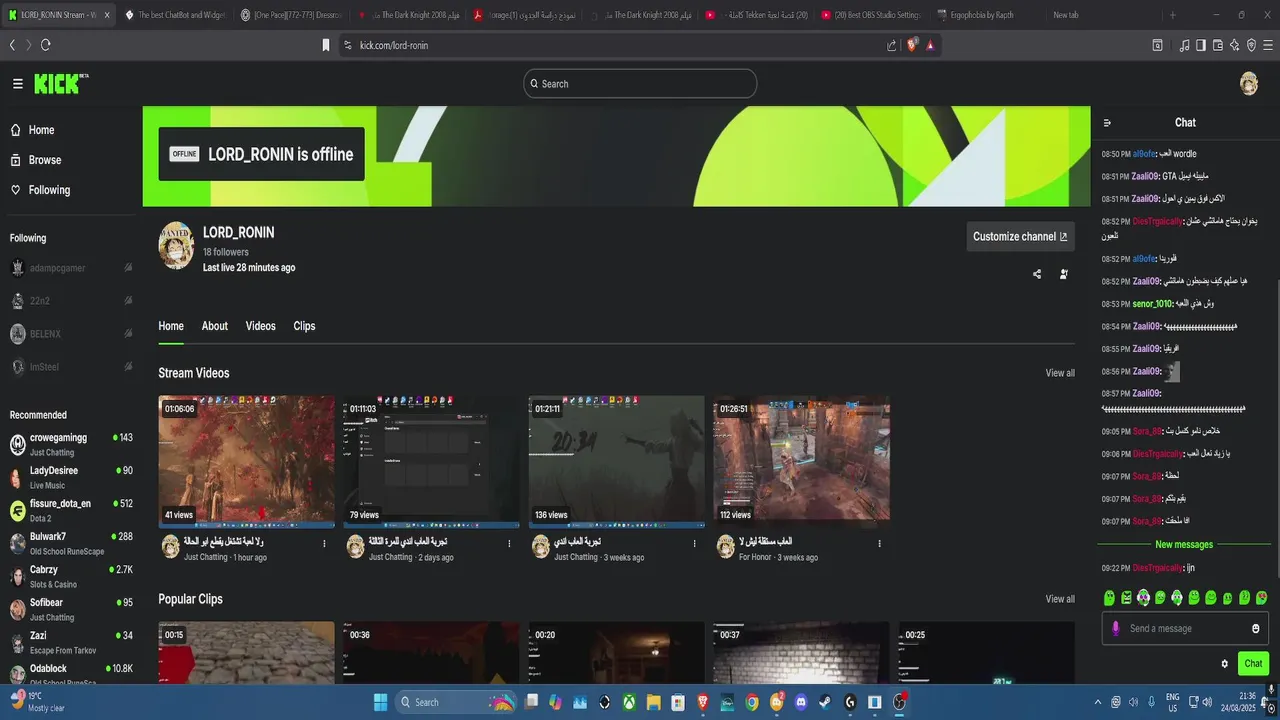Open the user profile avatar menu
The height and width of the screenshot is (720, 1280).
1248,84
